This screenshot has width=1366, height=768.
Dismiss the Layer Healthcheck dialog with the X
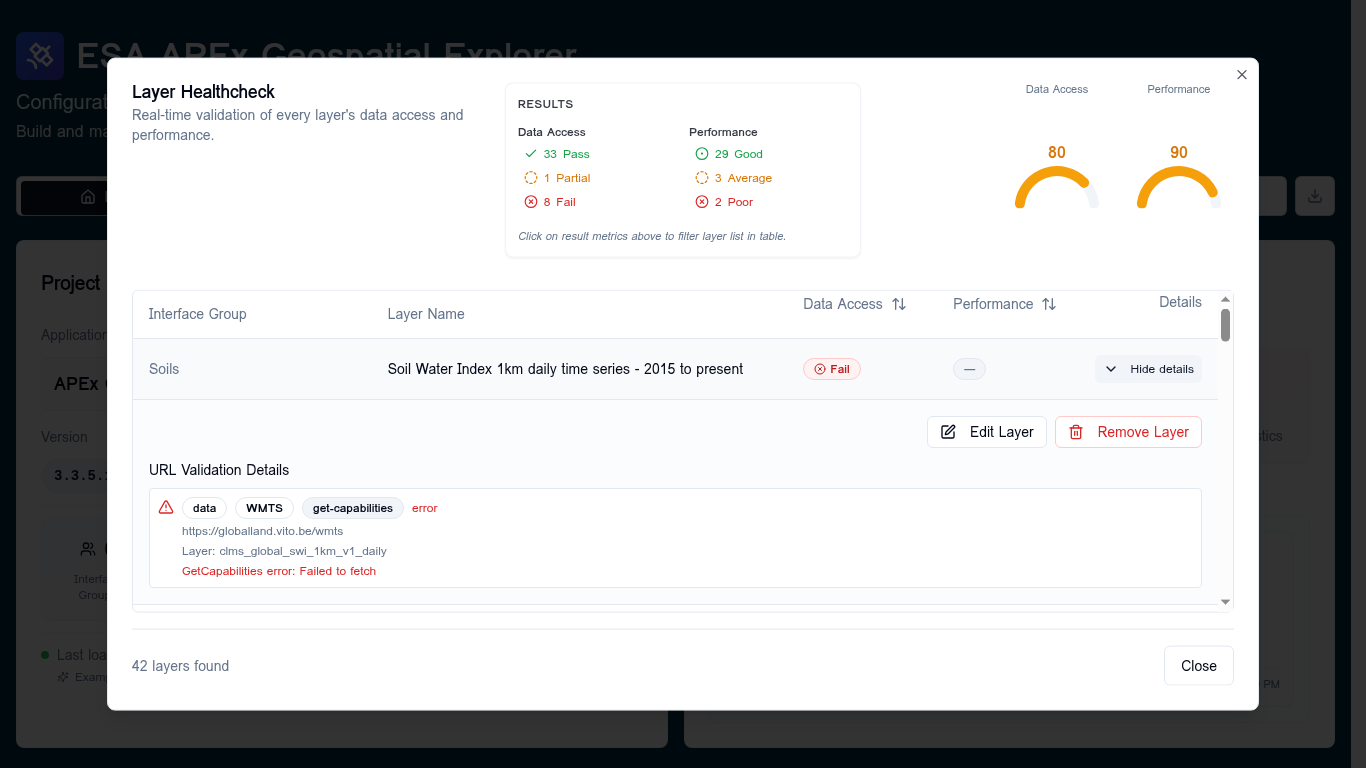1242,75
